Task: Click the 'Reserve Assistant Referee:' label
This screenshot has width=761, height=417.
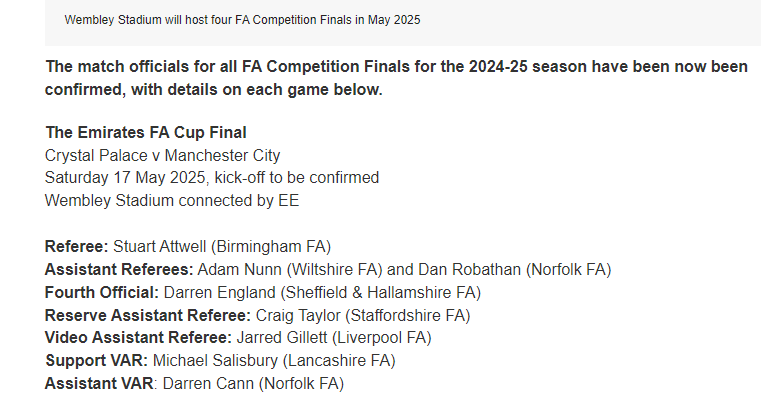Action: coord(148,315)
